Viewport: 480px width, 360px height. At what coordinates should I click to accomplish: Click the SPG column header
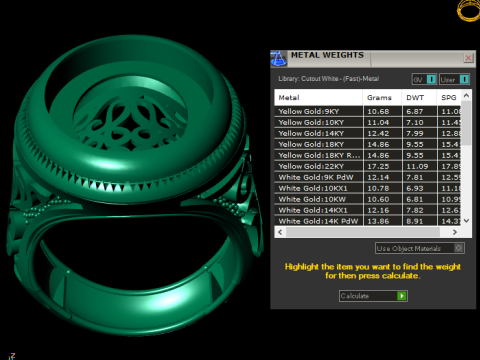tap(449, 98)
